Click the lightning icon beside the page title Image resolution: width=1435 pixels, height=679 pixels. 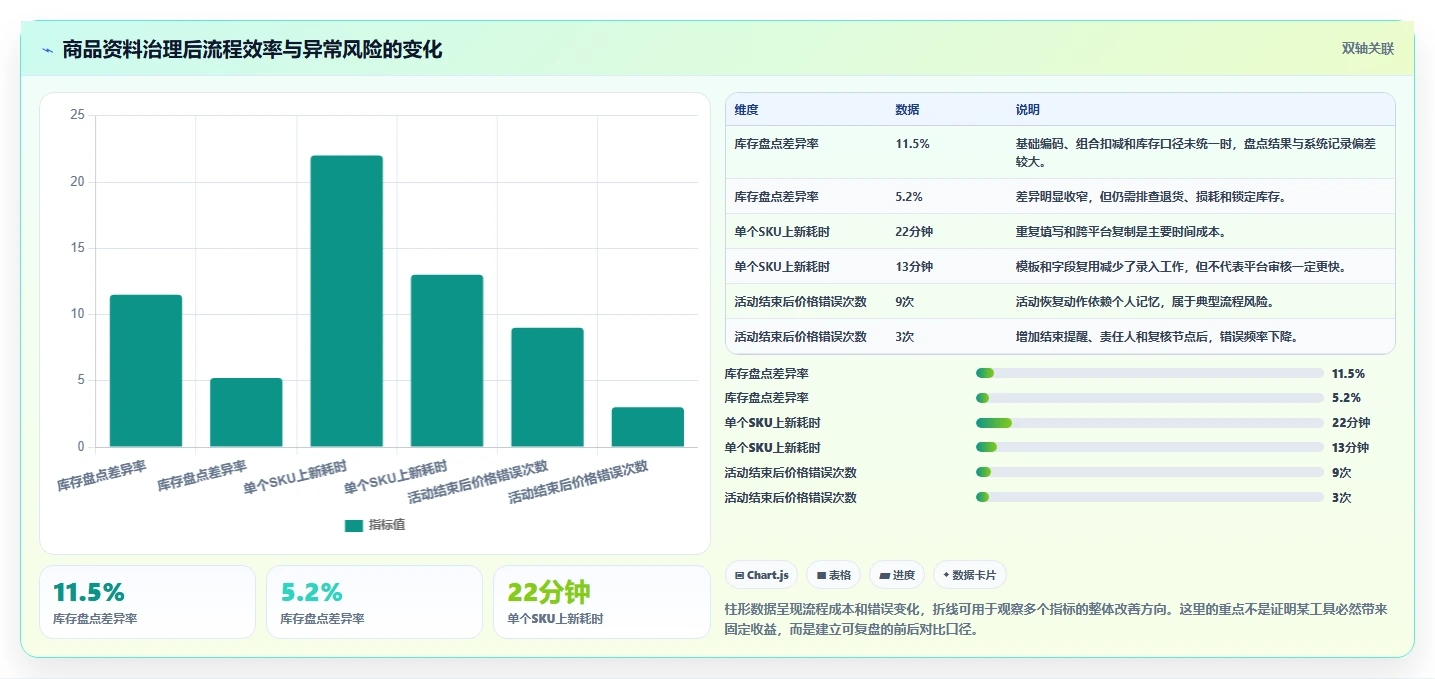[x=47, y=50]
